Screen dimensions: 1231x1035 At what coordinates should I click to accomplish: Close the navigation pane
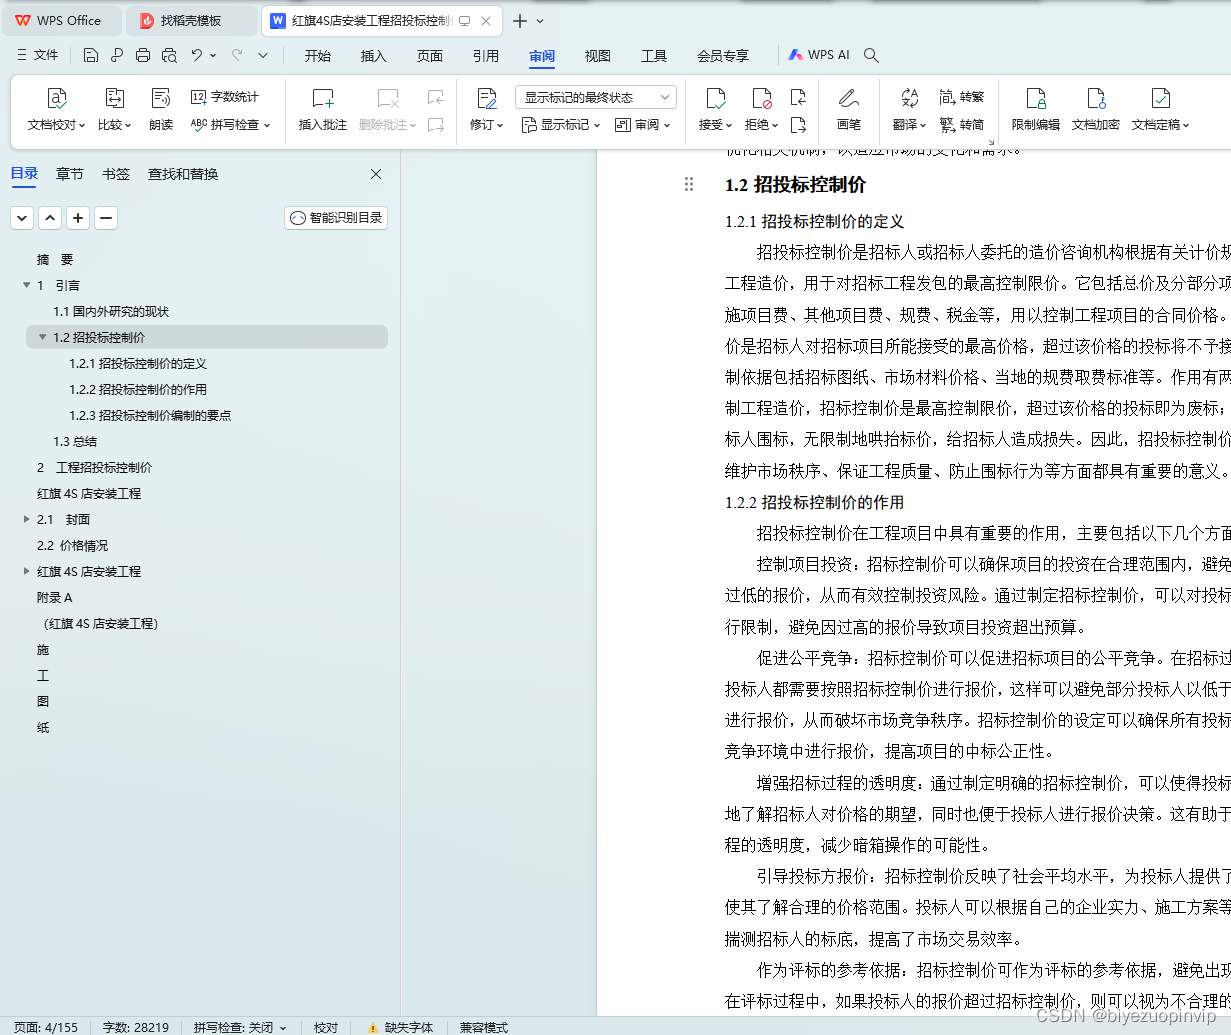(x=376, y=174)
